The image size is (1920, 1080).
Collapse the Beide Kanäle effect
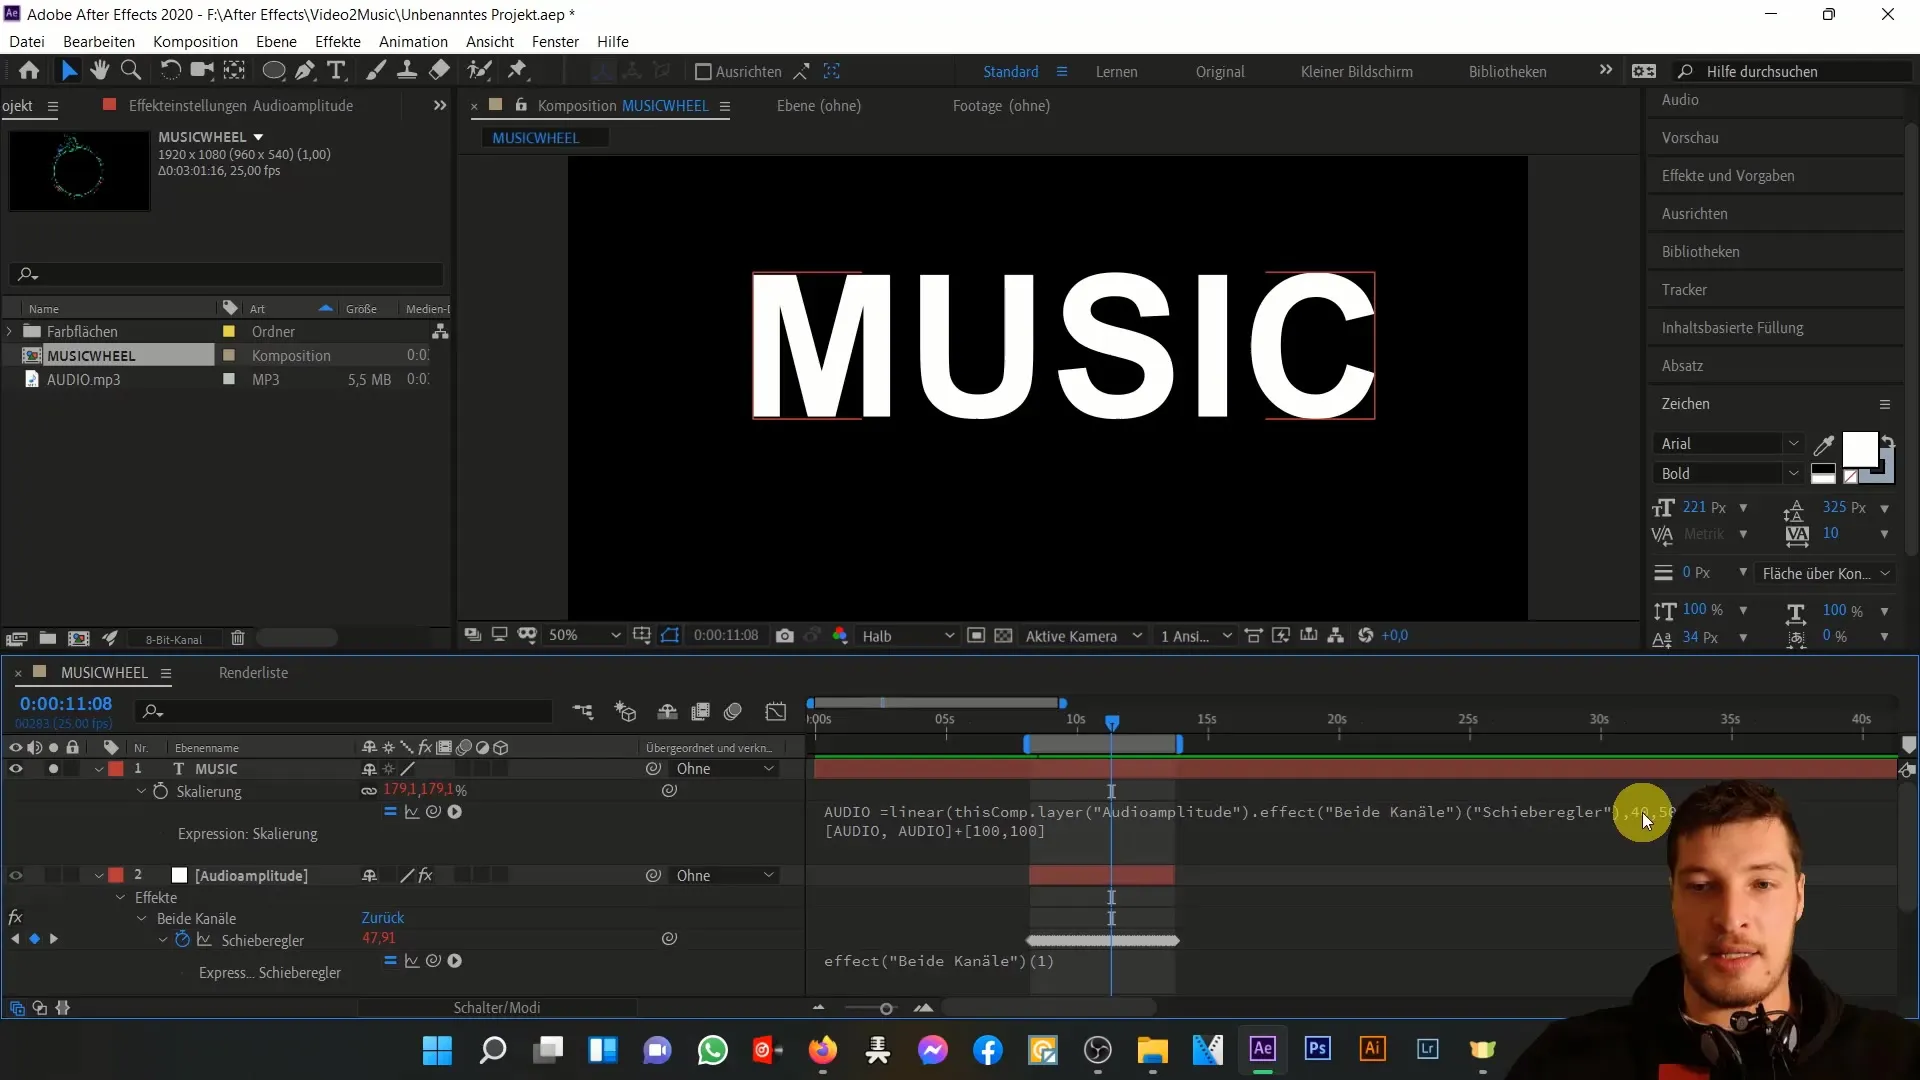point(142,919)
